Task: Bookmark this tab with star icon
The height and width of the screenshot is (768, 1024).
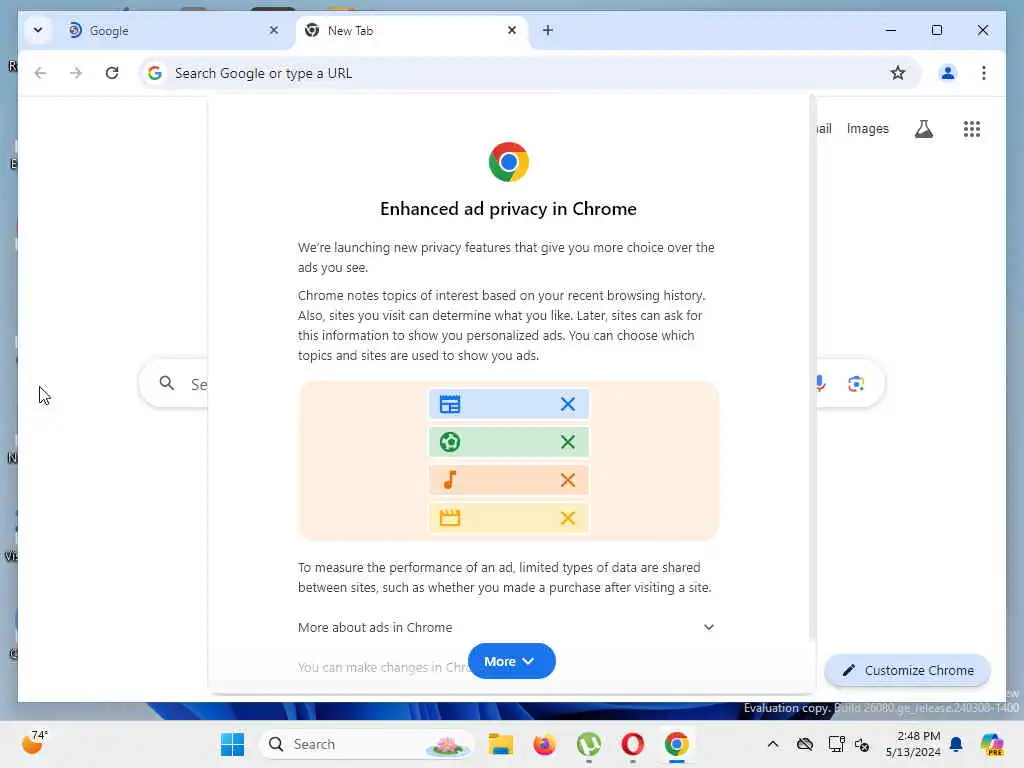Action: tap(898, 73)
